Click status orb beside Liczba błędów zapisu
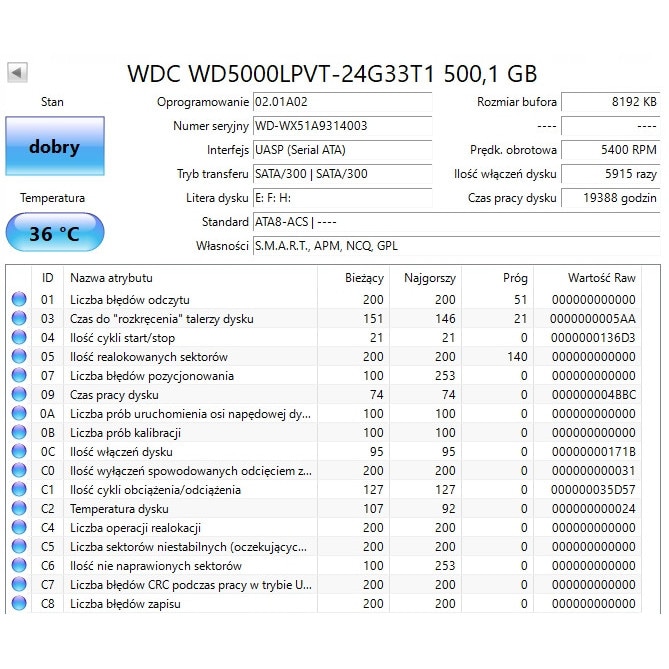The image size is (669, 669). pyautogui.click(x=19, y=604)
